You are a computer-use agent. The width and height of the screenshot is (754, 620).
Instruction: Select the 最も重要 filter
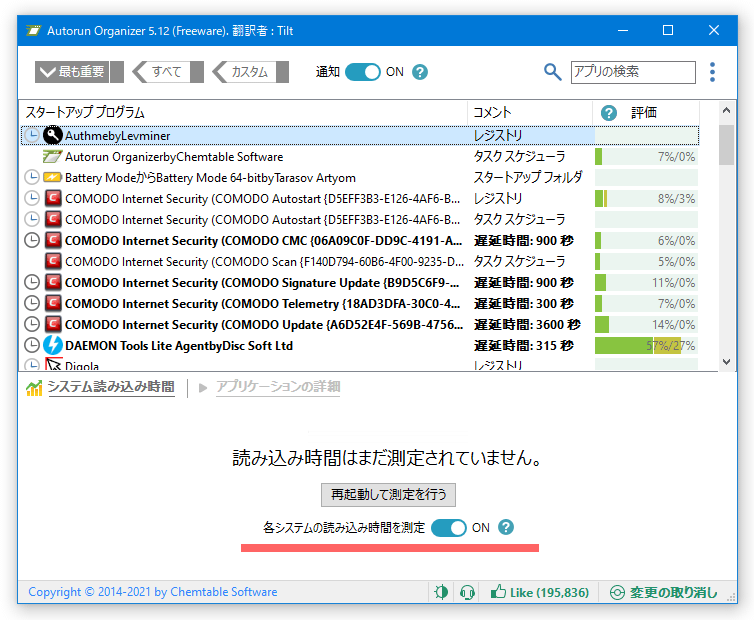(79, 72)
